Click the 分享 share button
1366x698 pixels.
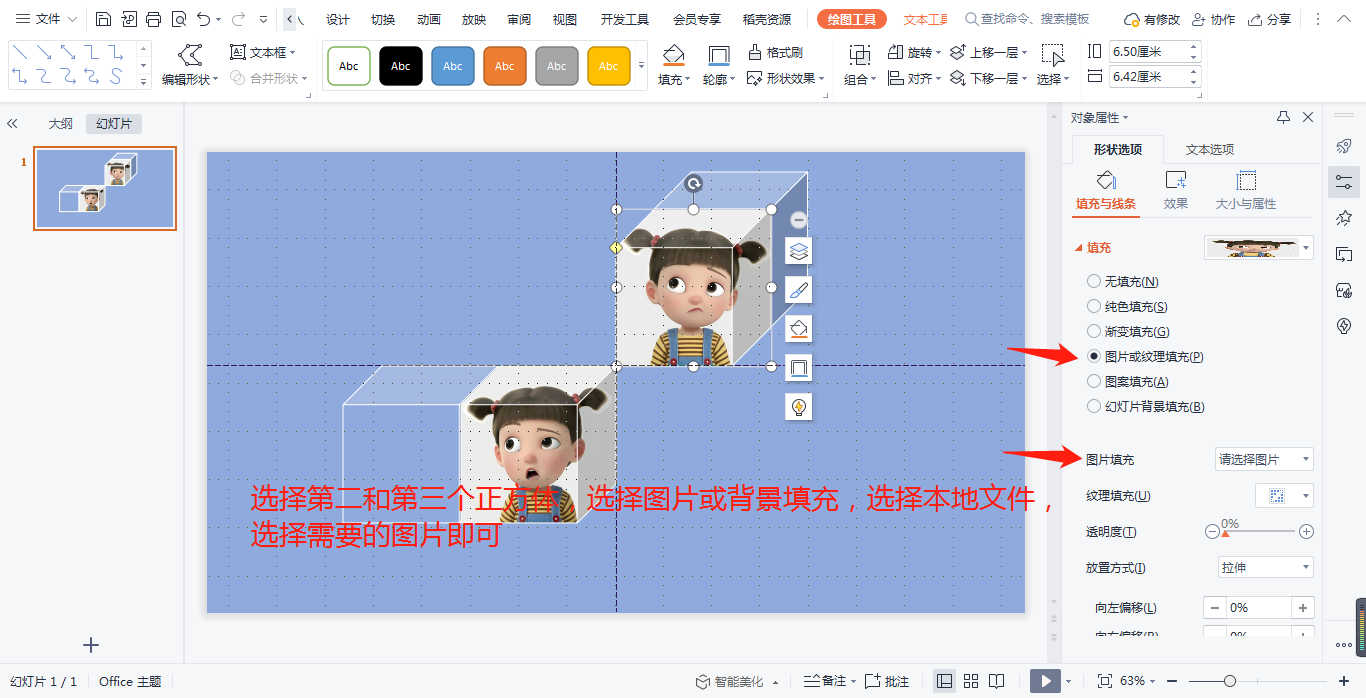click(x=1270, y=20)
